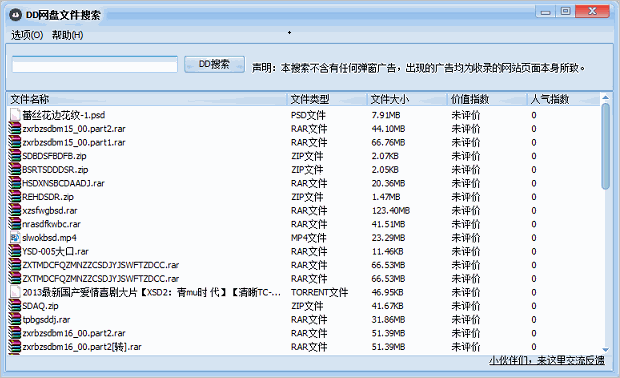Viewport: 620px width, 378px height.
Task: Click the archive icon of tpbgsddj.rar
Action: (x=15, y=319)
